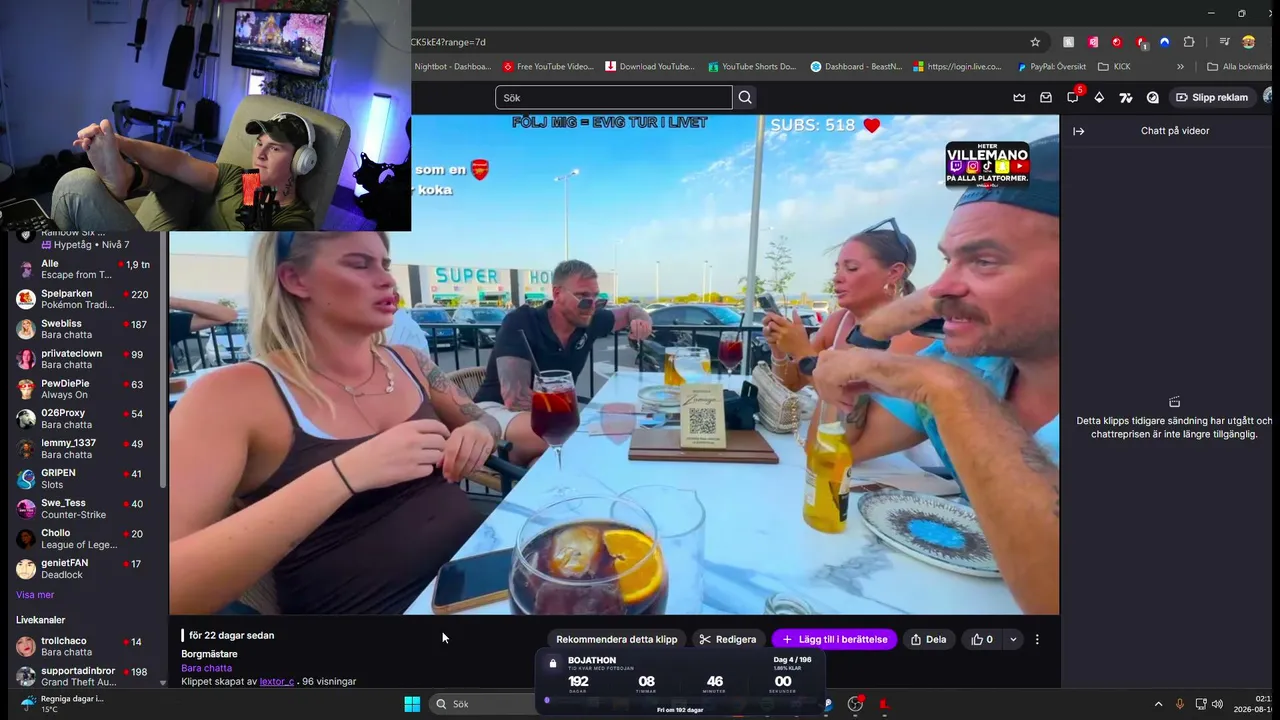This screenshot has height=720, width=1280.
Task: Click the gray K browser extension icon
Action: click(x=1069, y=42)
